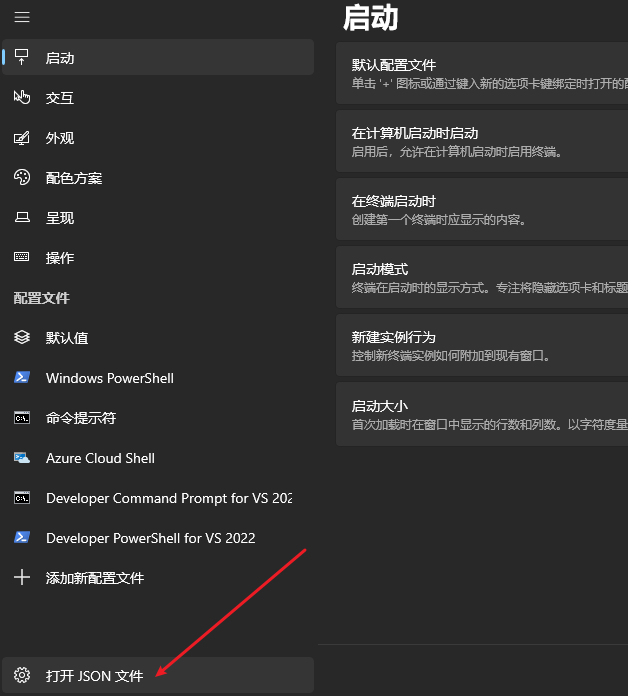The width and height of the screenshot is (628, 696).
Task: Open Azure Cloud Shell profile settings
Action: pyautogui.click(x=100, y=458)
